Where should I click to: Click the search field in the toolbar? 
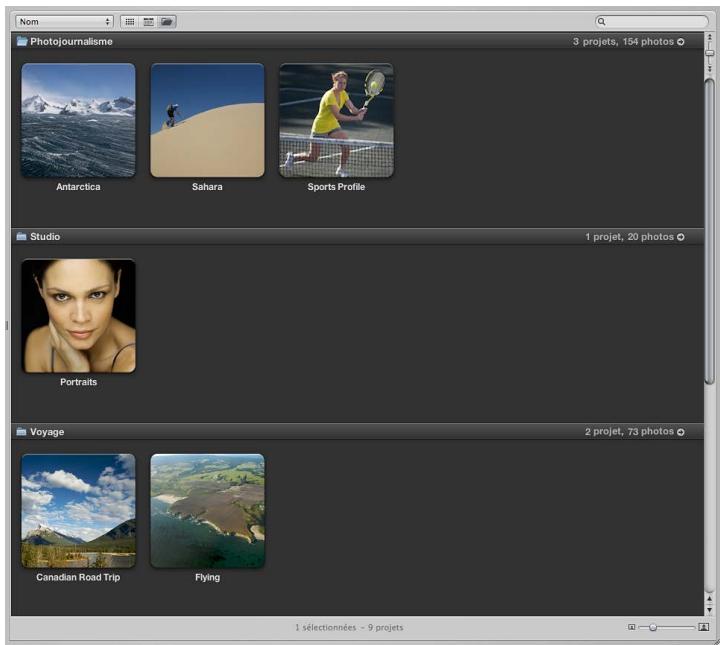pyautogui.click(x=652, y=22)
